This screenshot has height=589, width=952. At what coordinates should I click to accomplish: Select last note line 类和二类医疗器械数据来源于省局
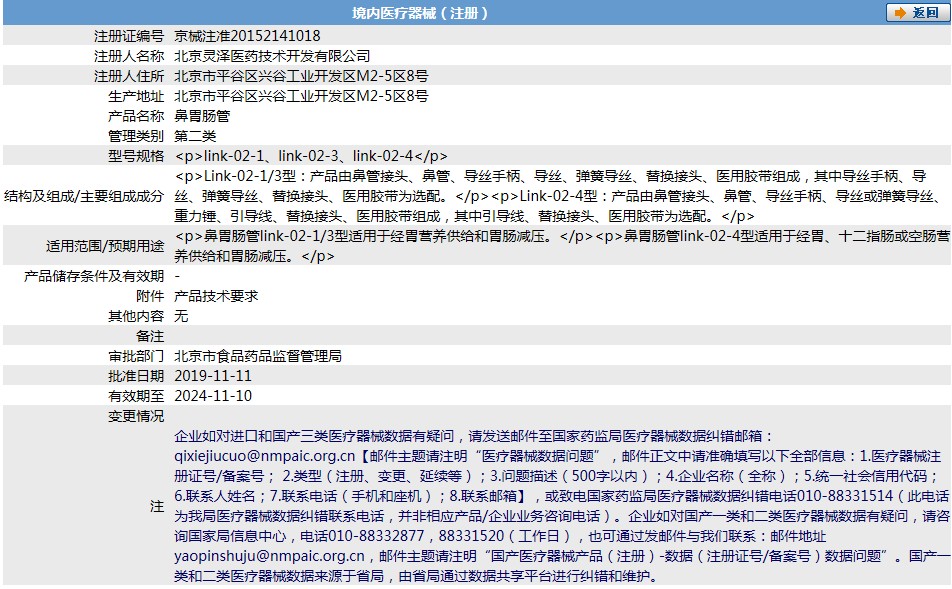click(279, 576)
